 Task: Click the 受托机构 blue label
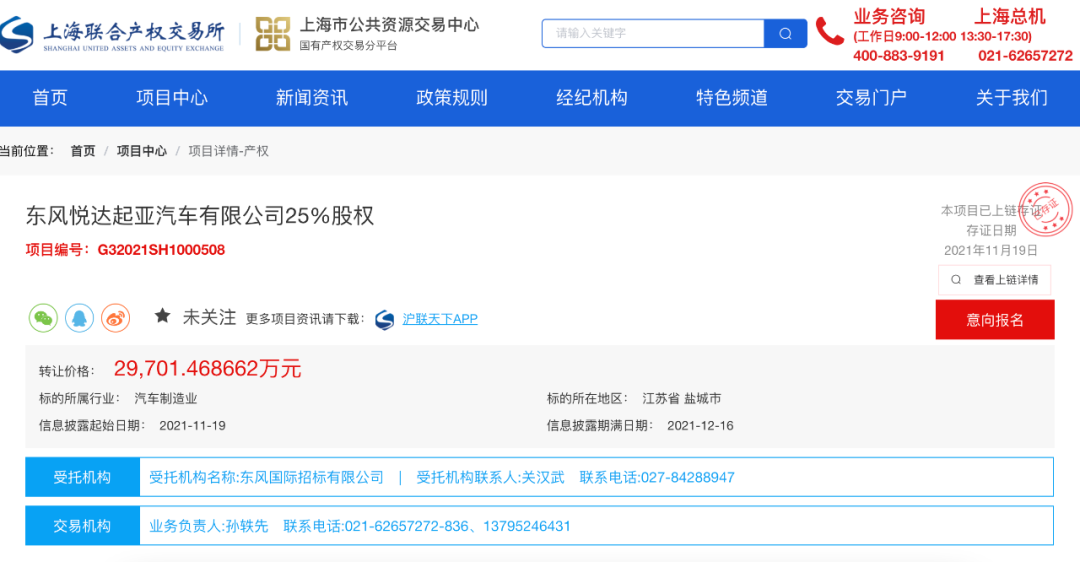click(x=83, y=477)
